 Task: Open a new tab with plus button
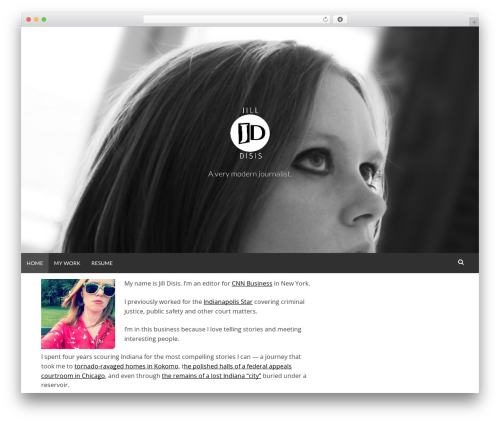(474, 22)
